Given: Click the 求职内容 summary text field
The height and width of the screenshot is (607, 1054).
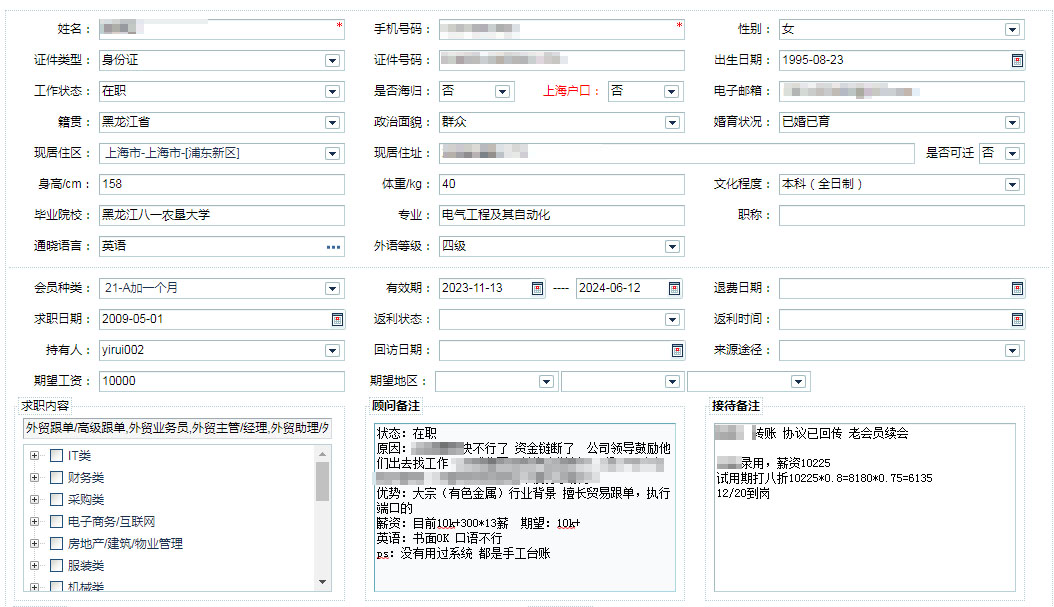Looking at the screenshot, I should coord(177,428).
